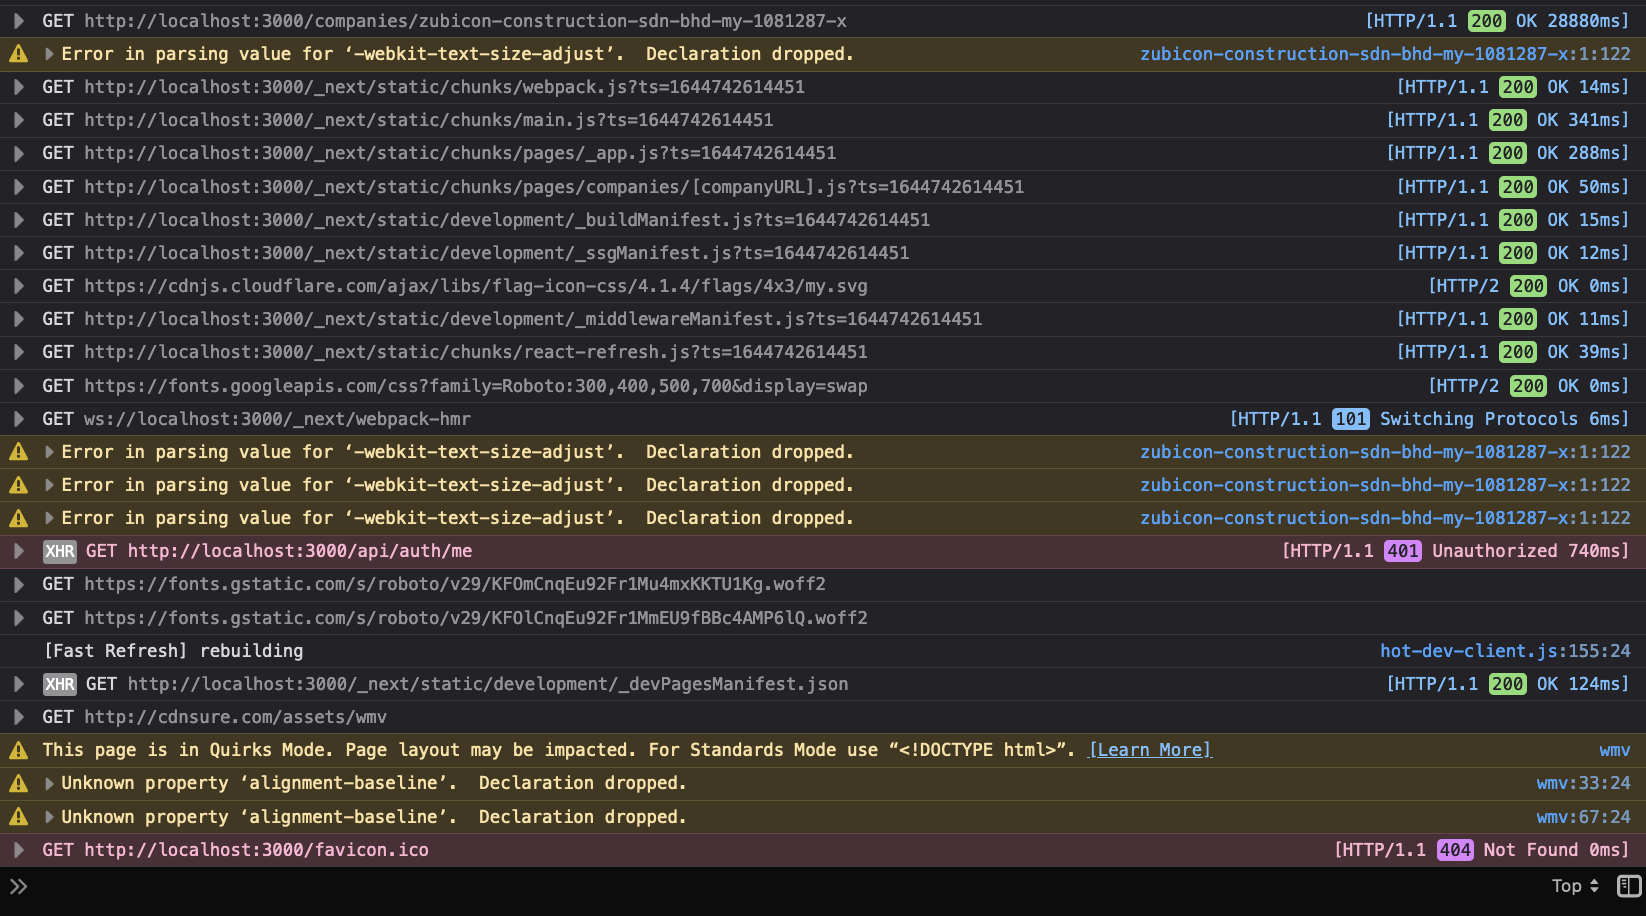Expand the first webkit-text-size-adjust parsing error

[x=48, y=53]
